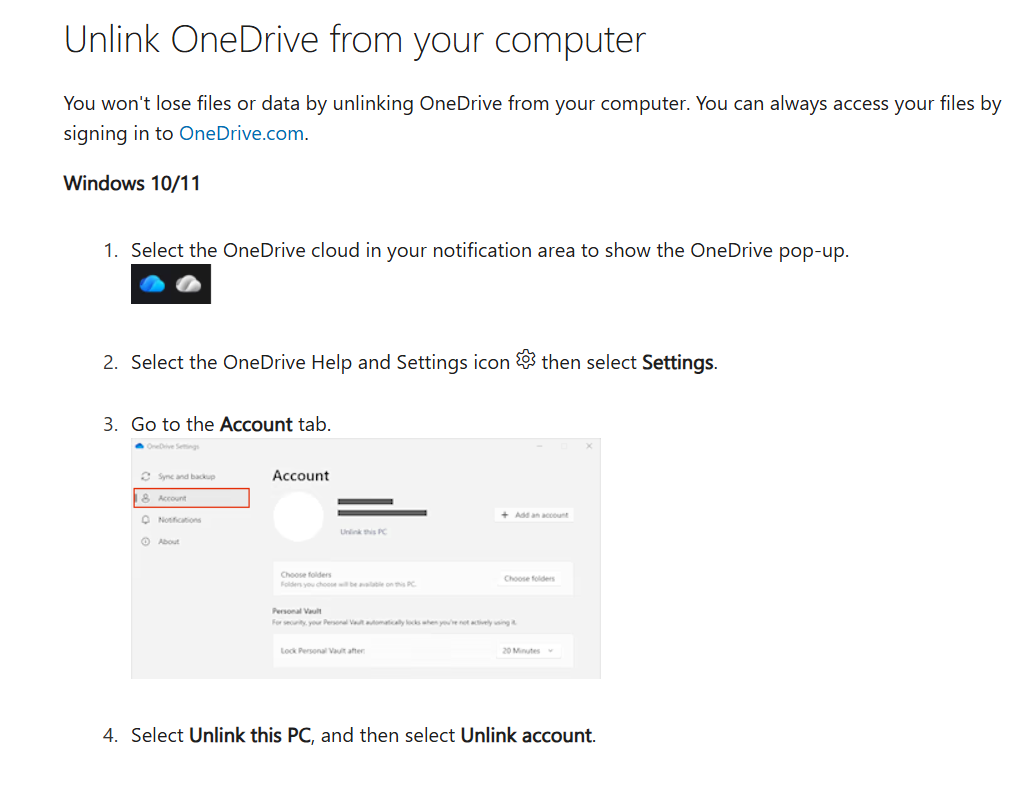1021x786 pixels.
Task: Click the Unlink this PC link
Action: pyautogui.click(x=363, y=532)
